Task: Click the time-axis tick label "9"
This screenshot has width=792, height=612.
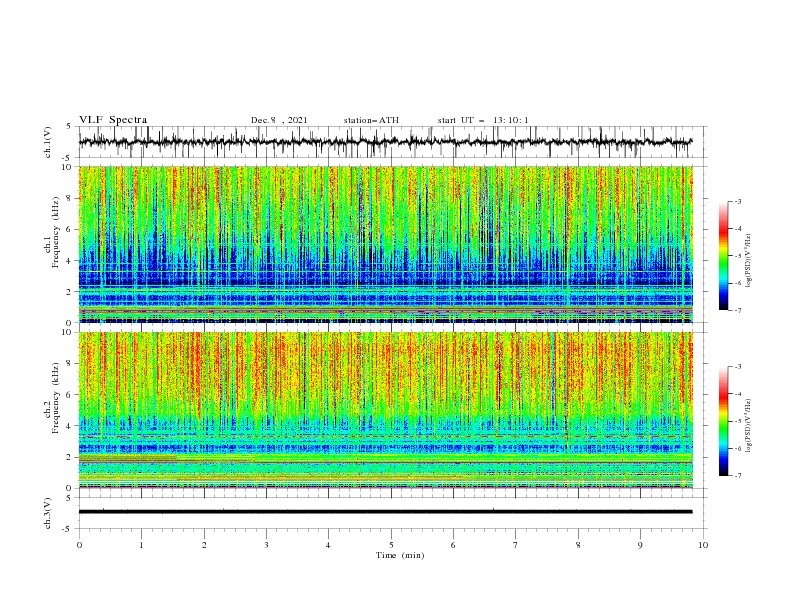Action: tap(640, 545)
